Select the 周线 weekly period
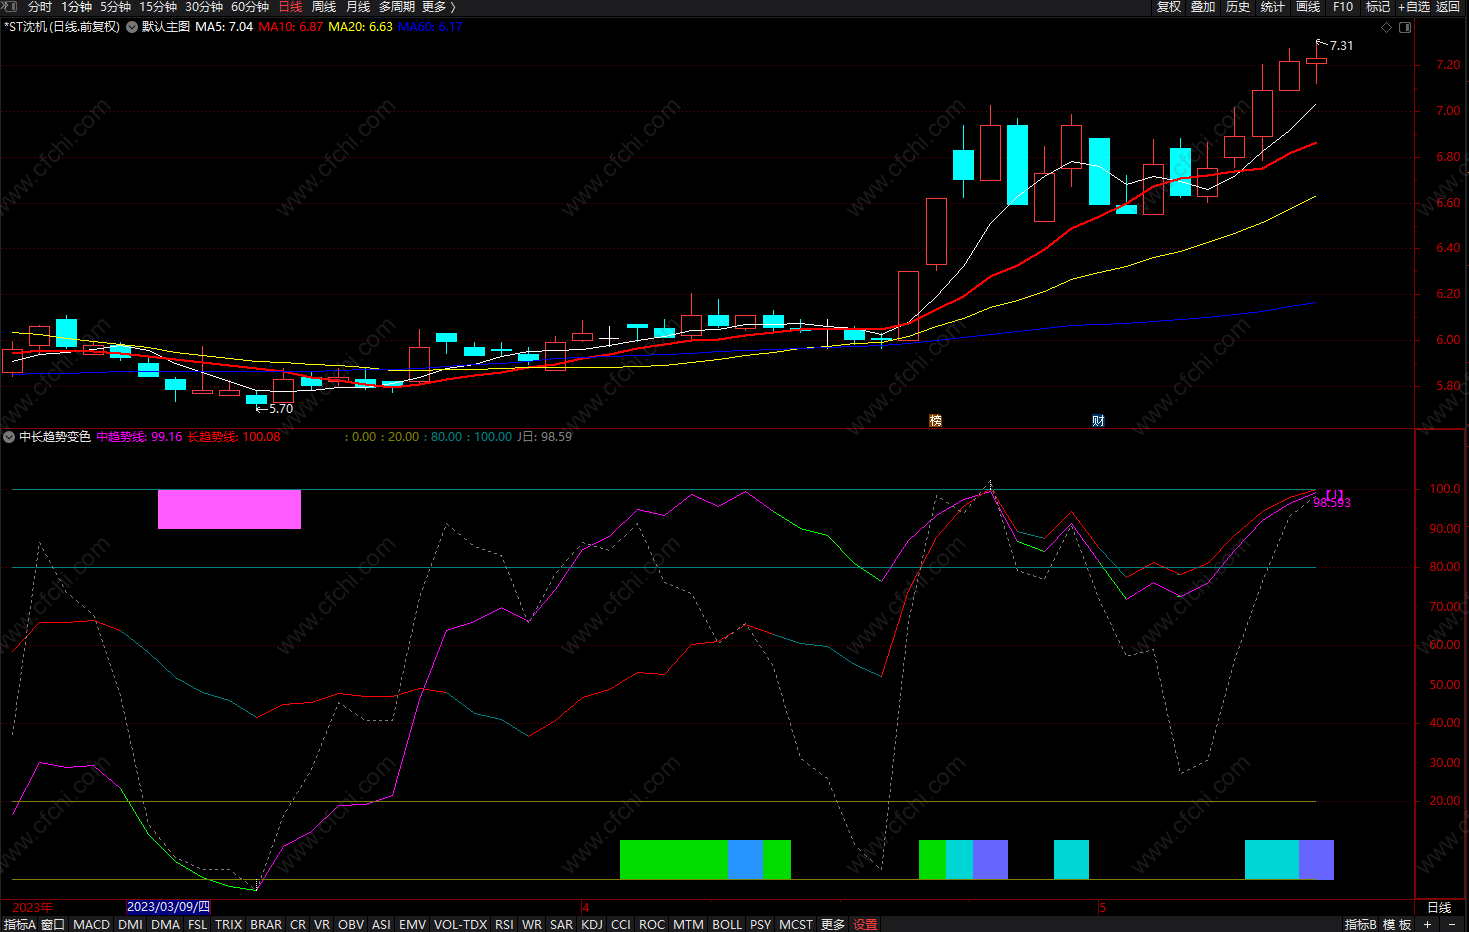 click(x=323, y=7)
